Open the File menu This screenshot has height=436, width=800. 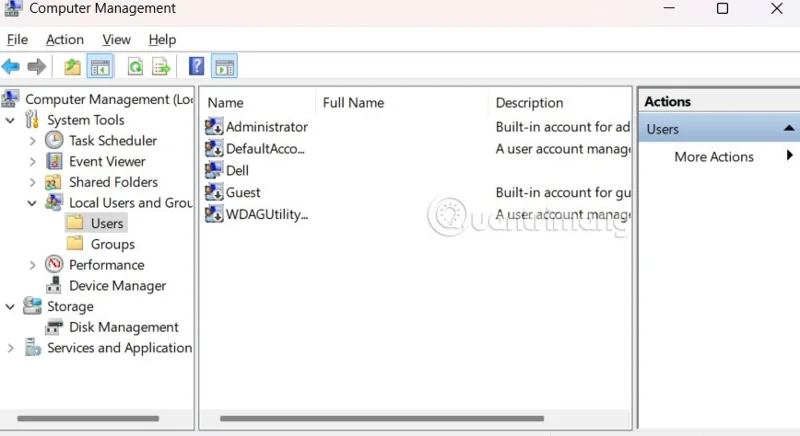pyautogui.click(x=17, y=40)
